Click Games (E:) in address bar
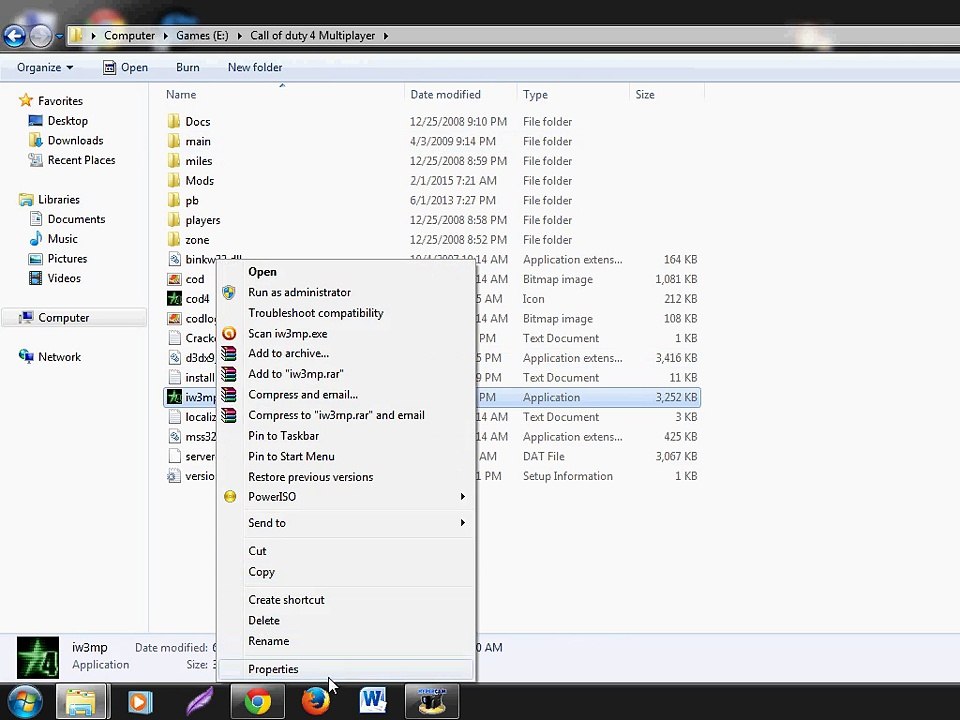Screen dimensions: 960x720 (x=202, y=36)
